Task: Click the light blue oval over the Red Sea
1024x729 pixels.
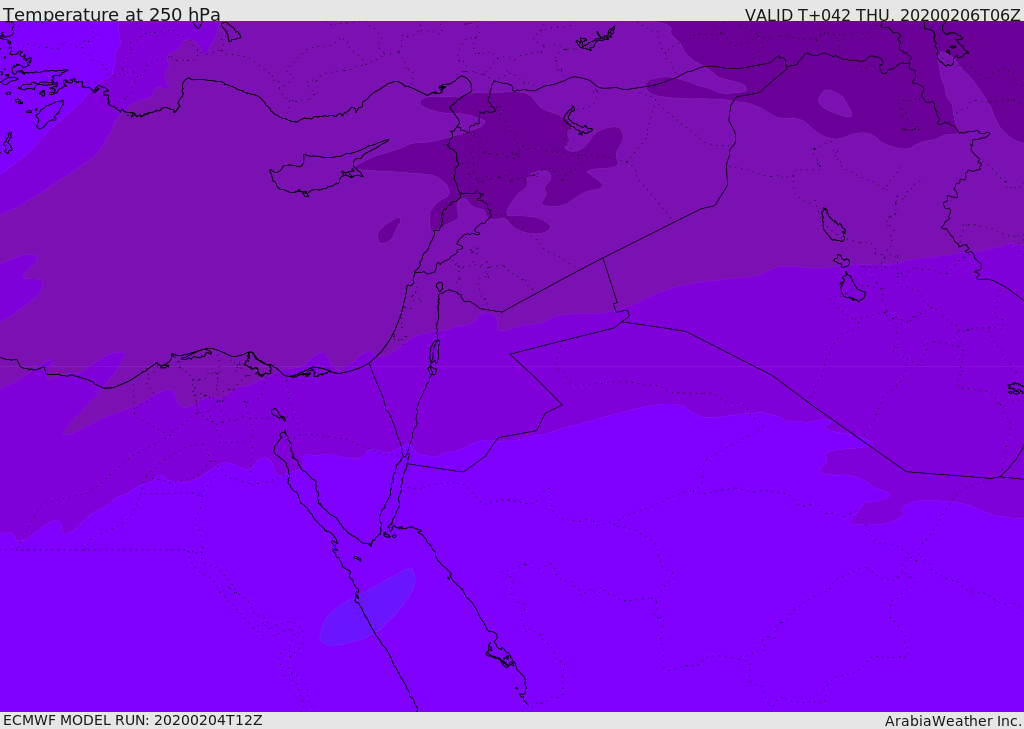Action: [367, 608]
